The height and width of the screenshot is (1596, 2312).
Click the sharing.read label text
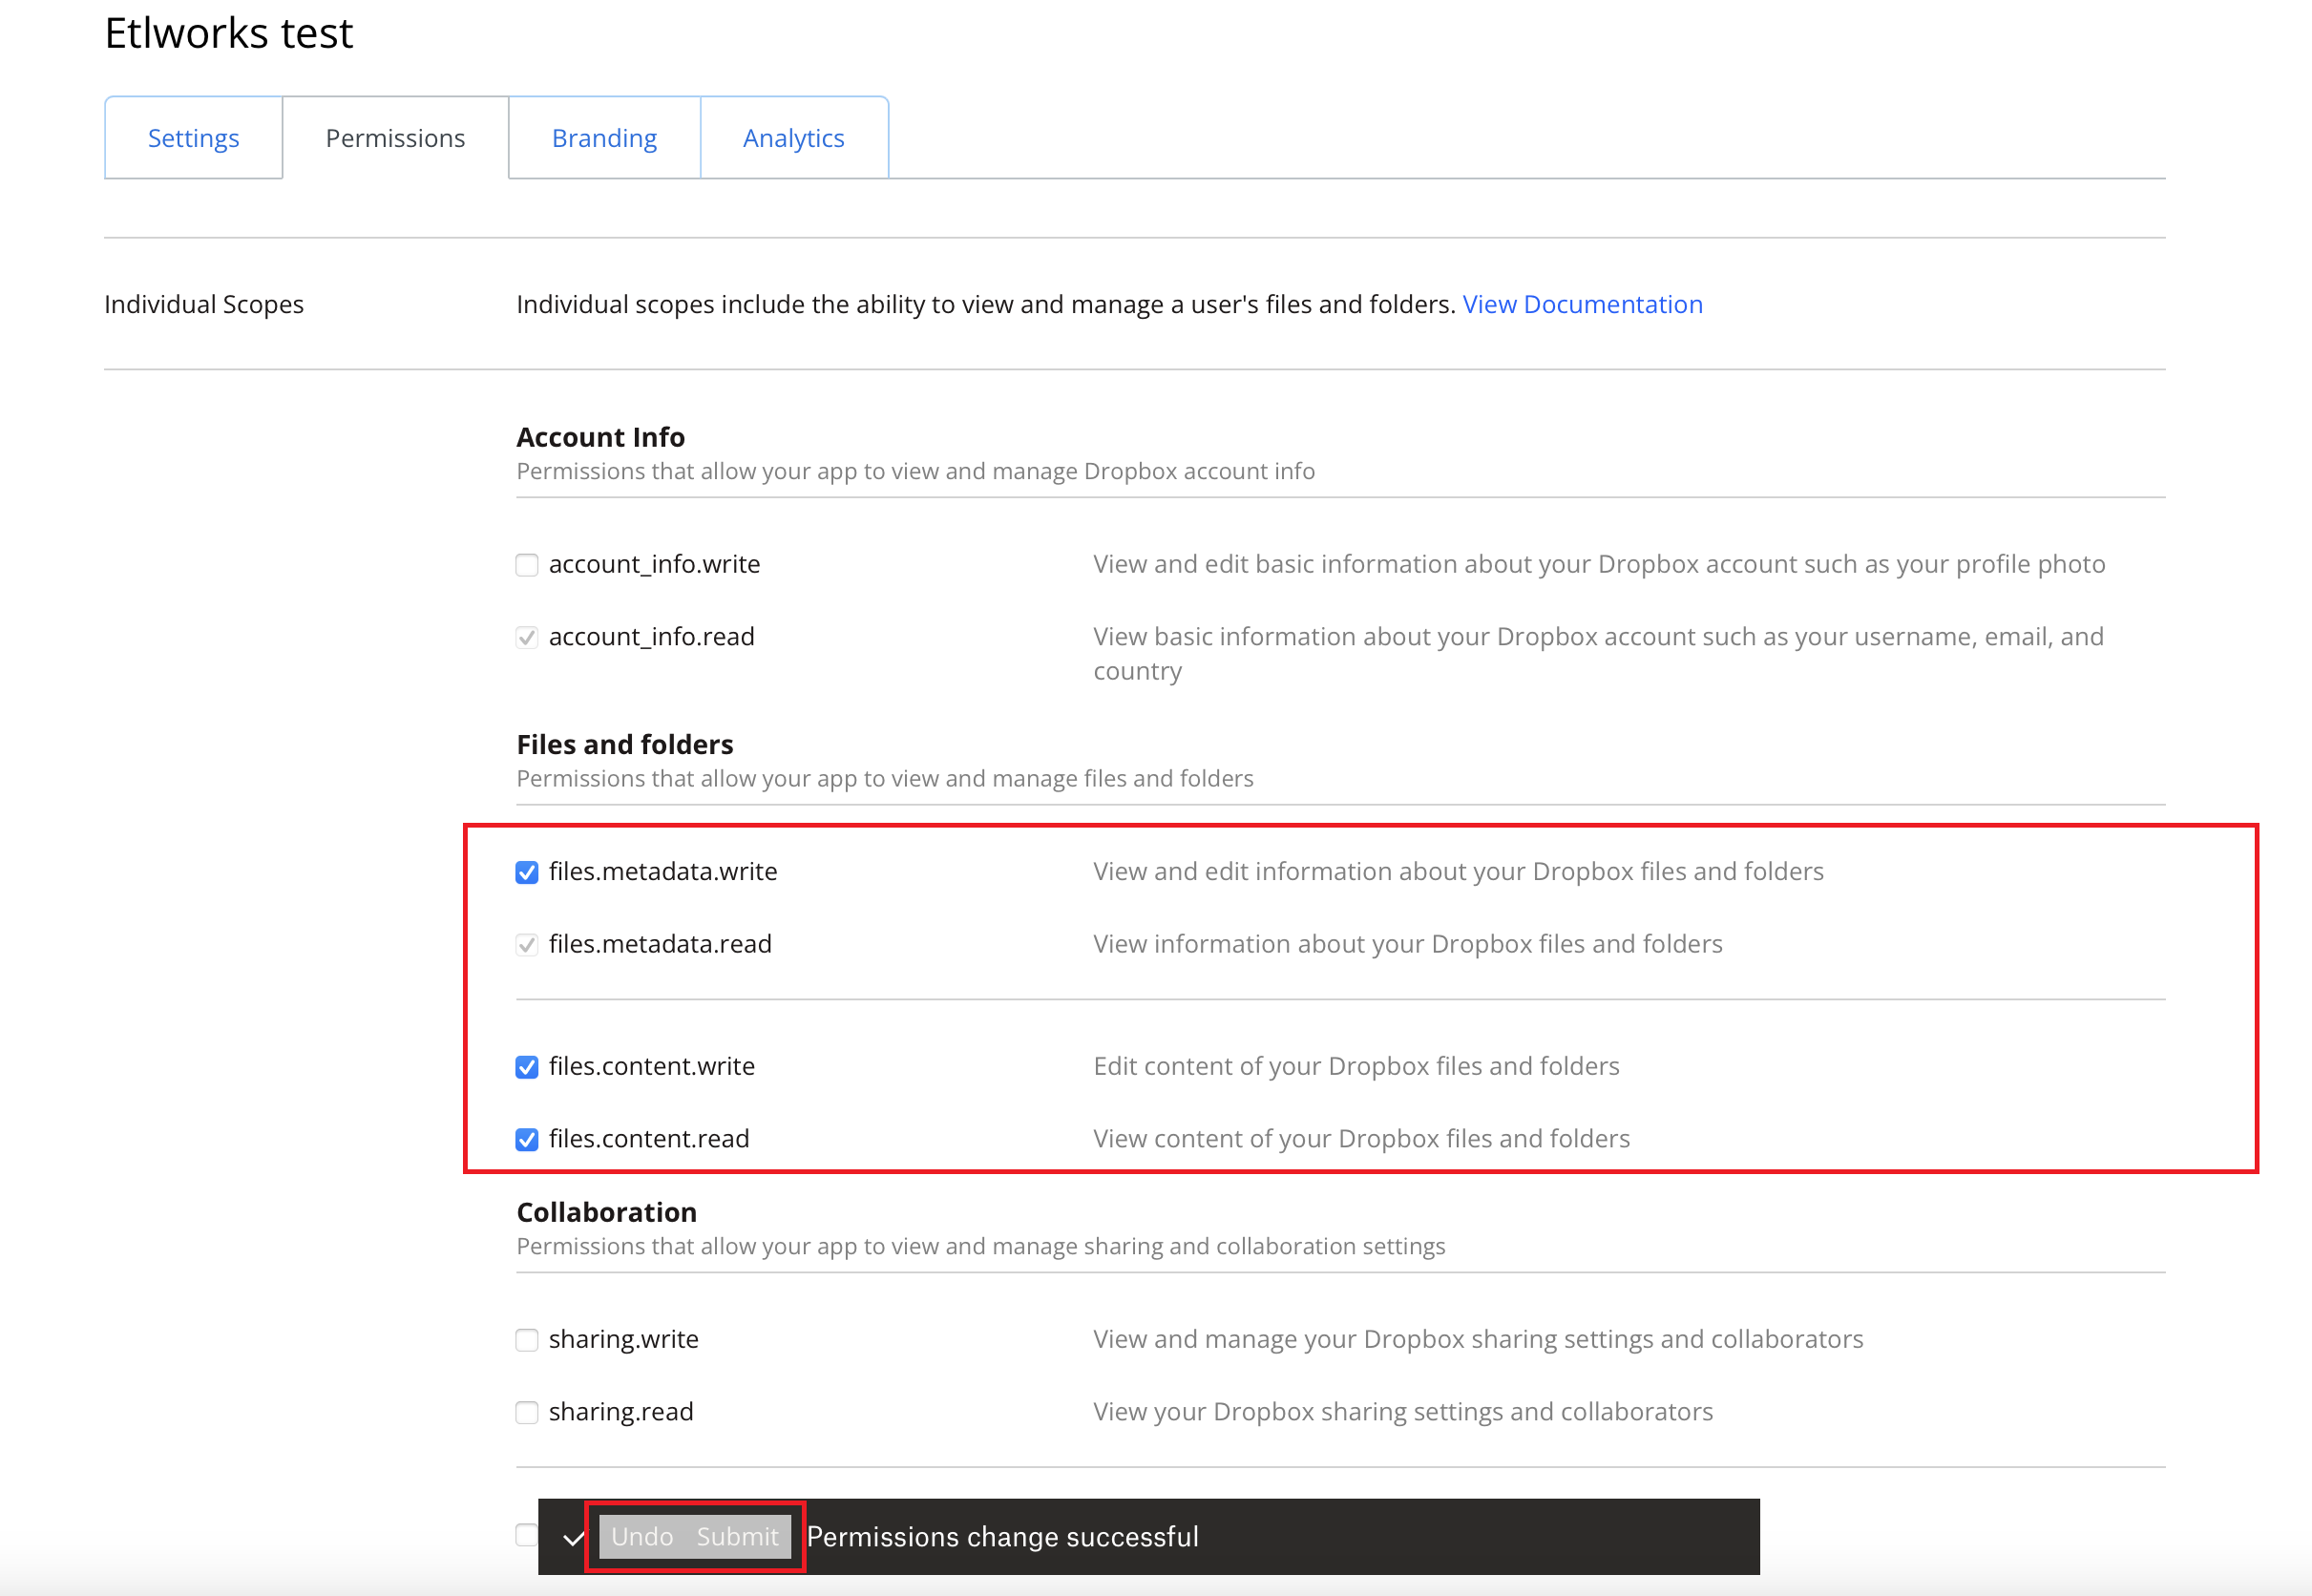pyautogui.click(x=621, y=1411)
